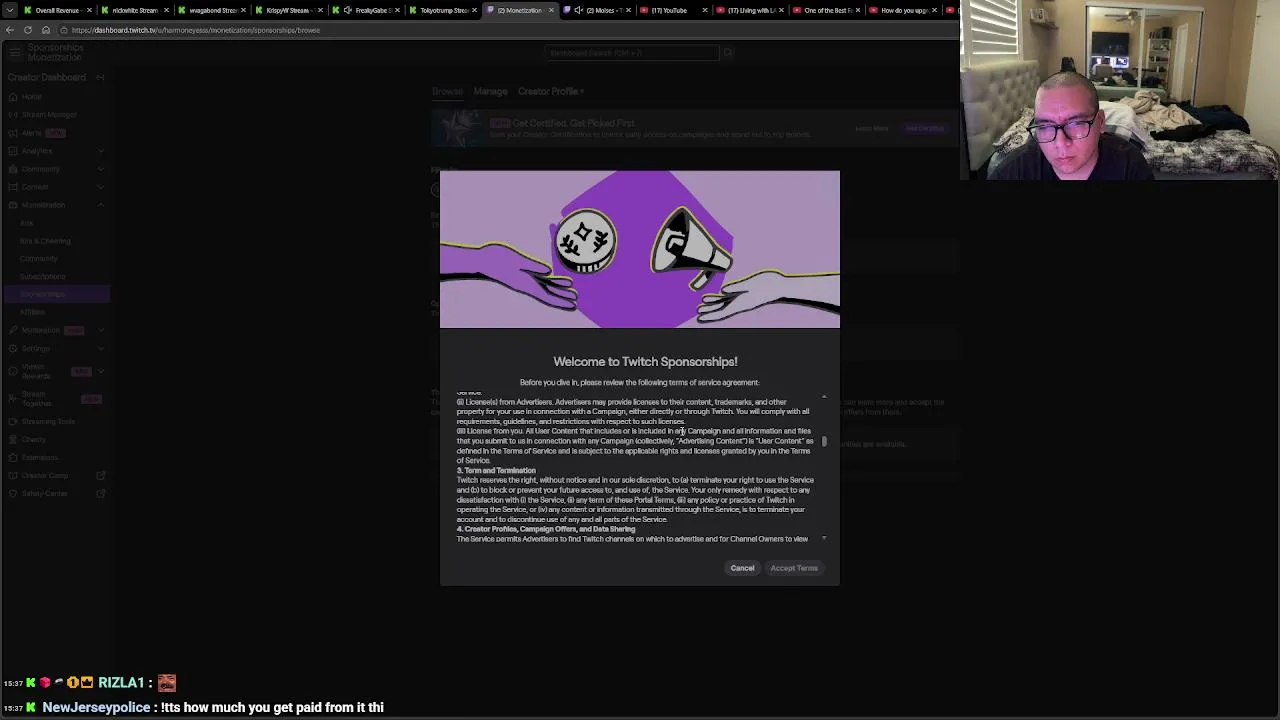Click the Home house icon in sidebar
This screenshot has height=720, width=1280.
[13, 97]
